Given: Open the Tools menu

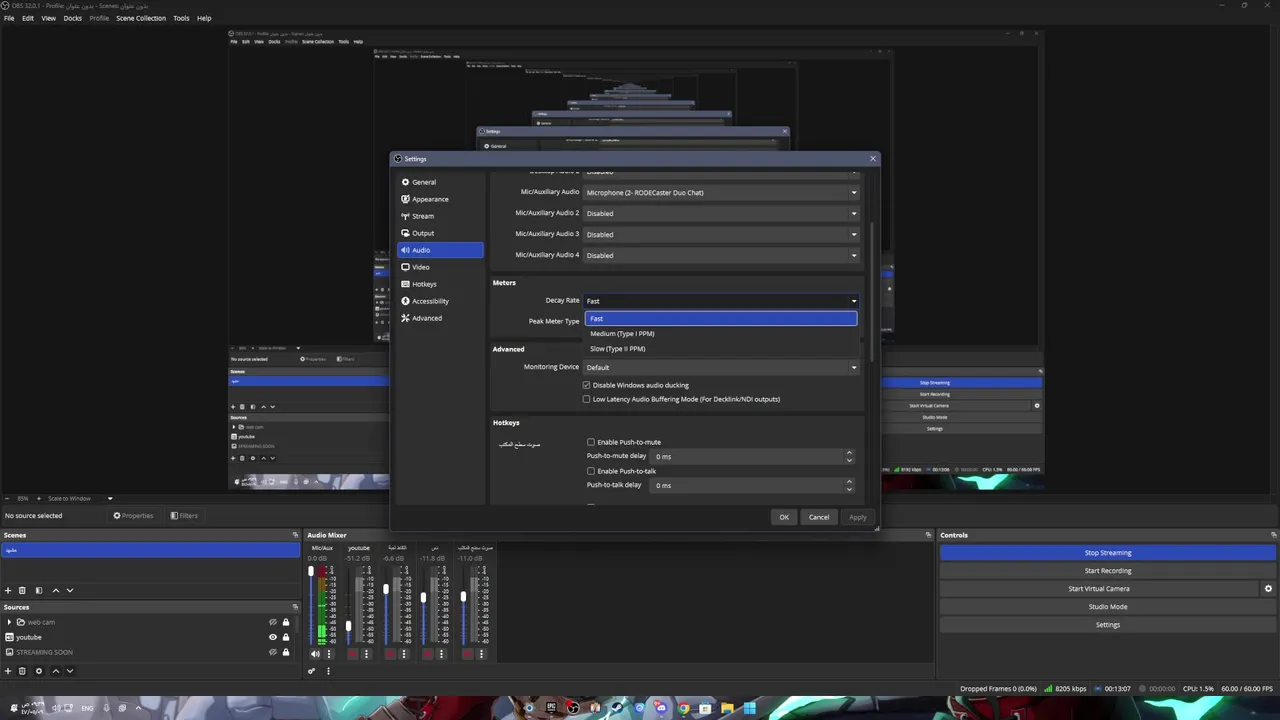Looking at the screenshot, I should pos(181,18).
